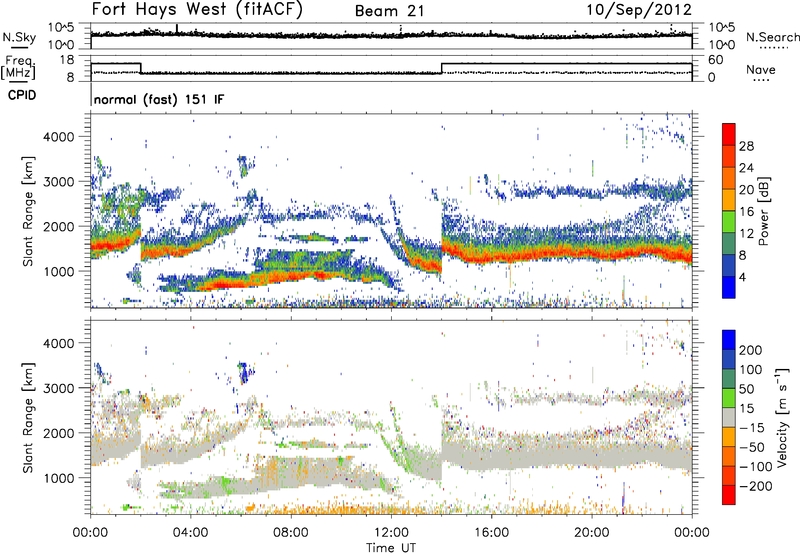Click the "Slant Range [km]" label of power panel

click(x=28, y=211)
